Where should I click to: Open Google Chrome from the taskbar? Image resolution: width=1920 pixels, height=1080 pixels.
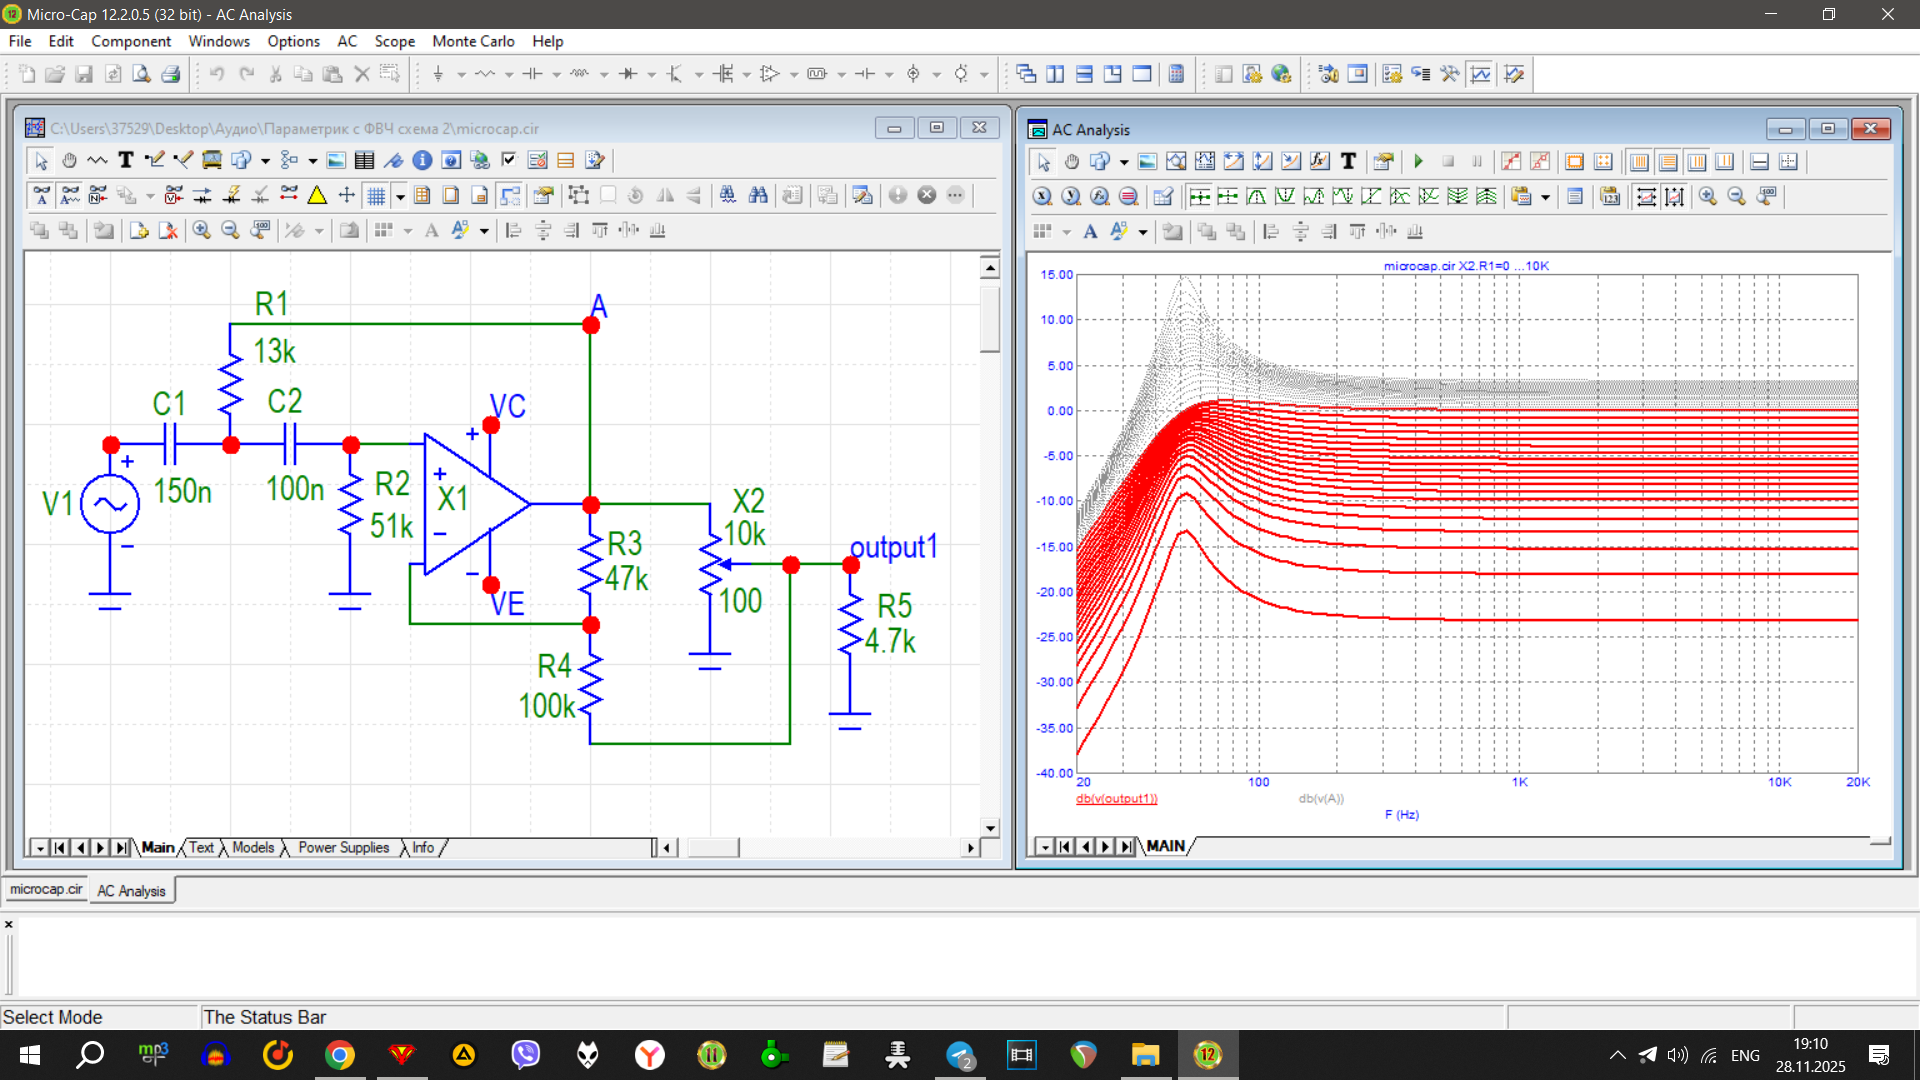340,1055
